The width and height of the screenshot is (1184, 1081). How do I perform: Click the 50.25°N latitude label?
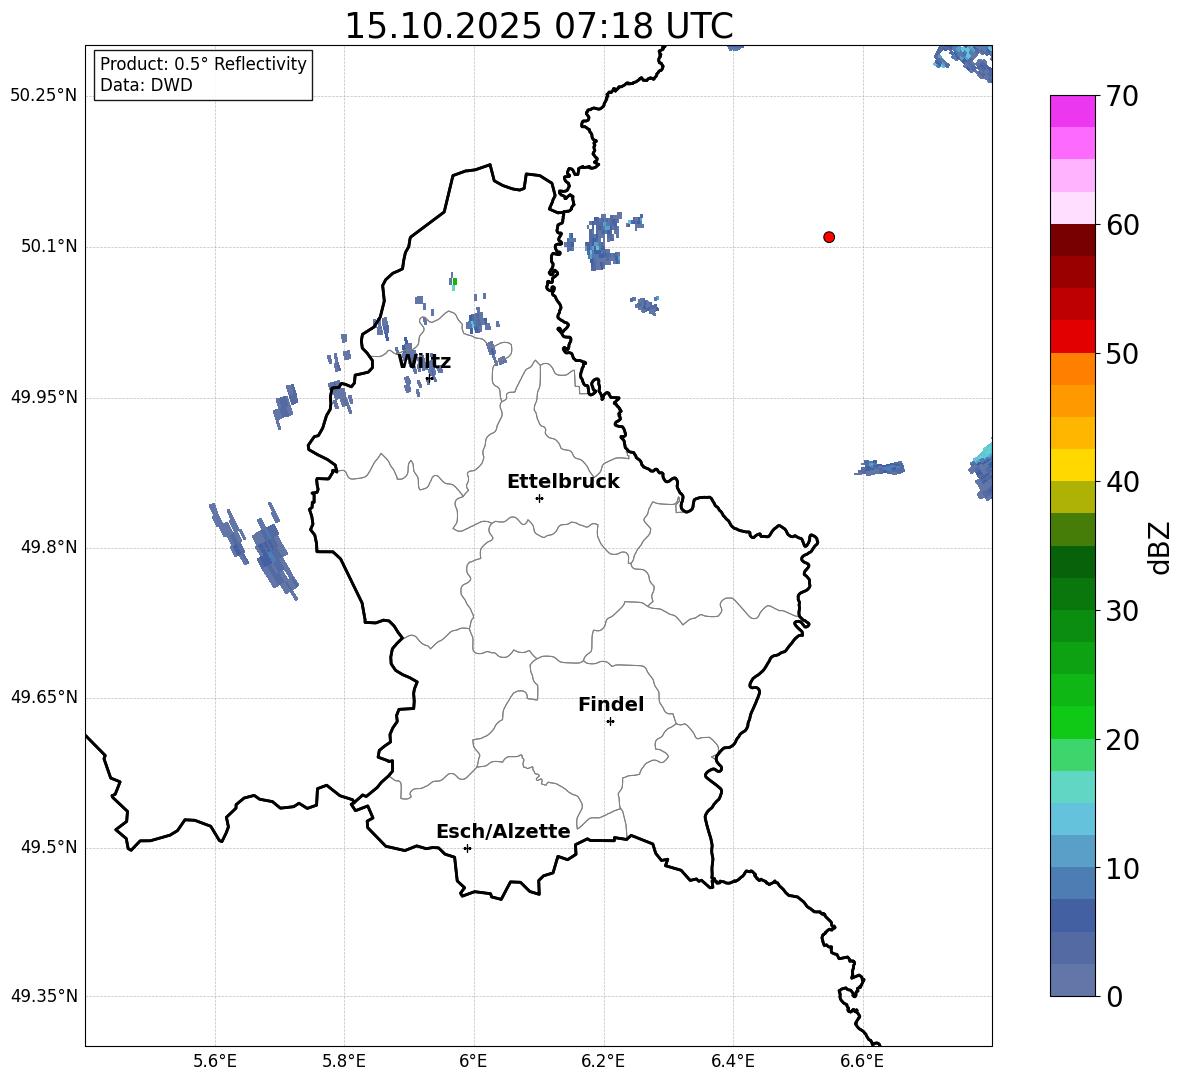44,96
